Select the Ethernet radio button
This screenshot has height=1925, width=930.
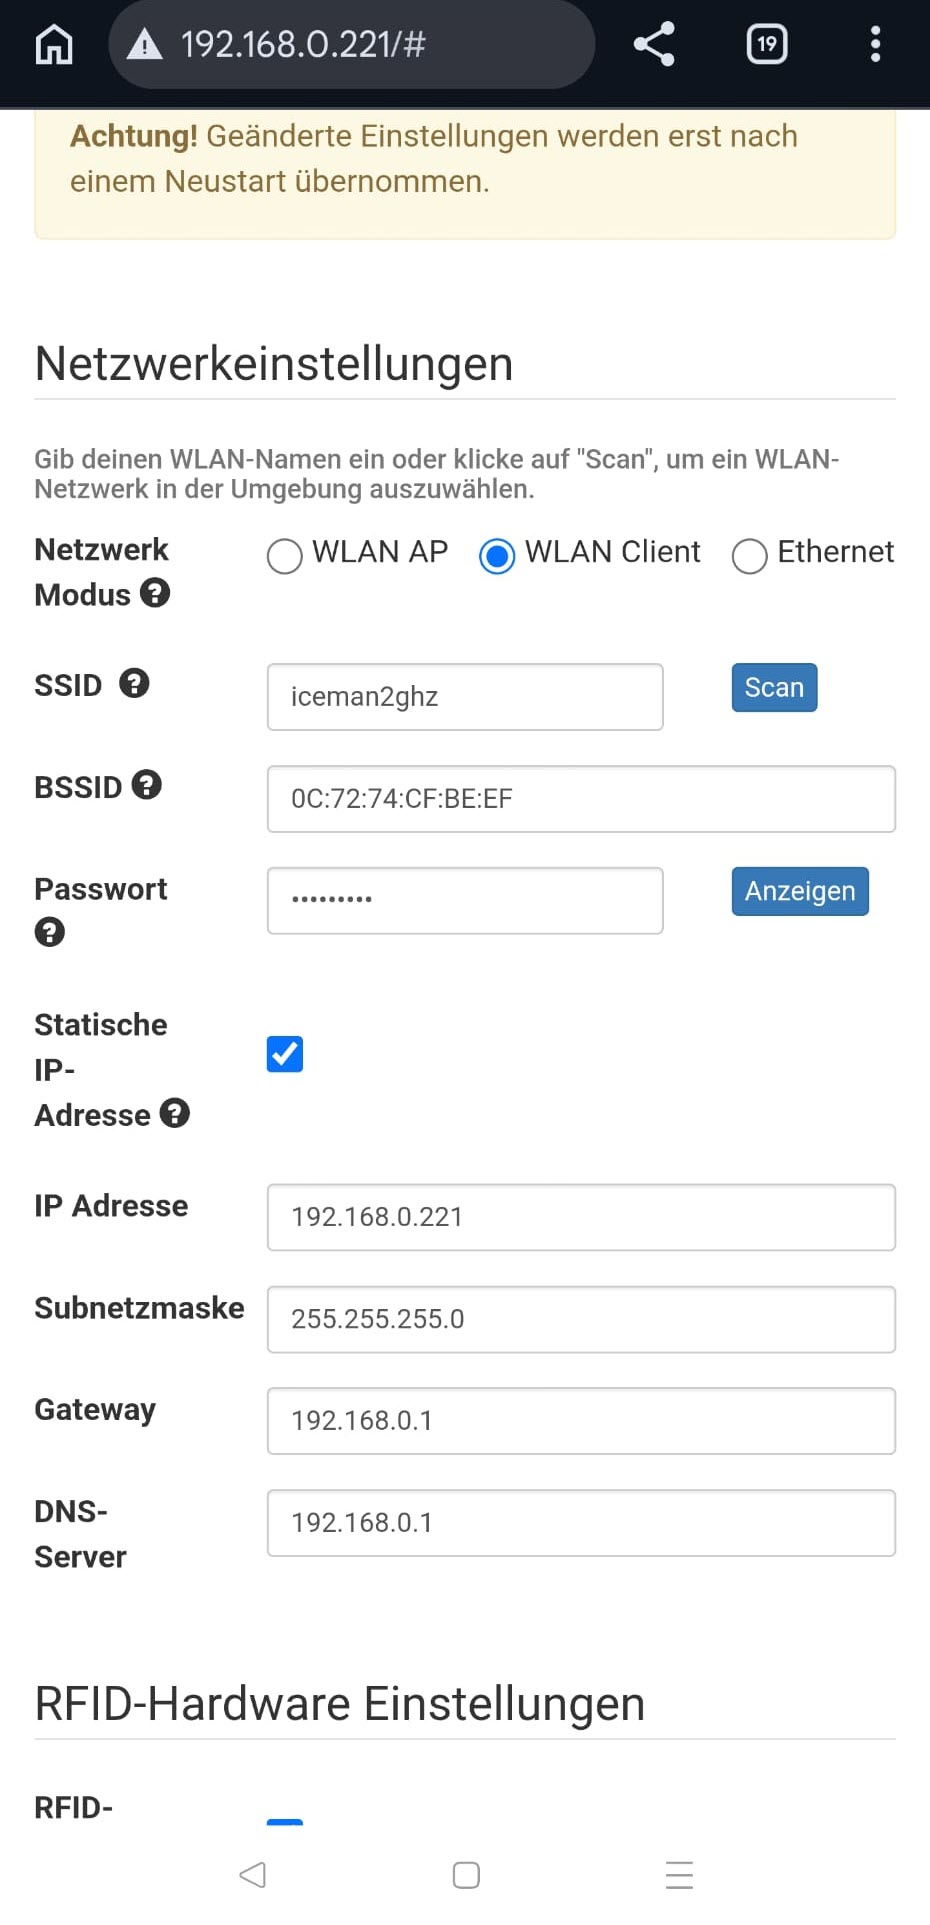[x=750, y=556]
